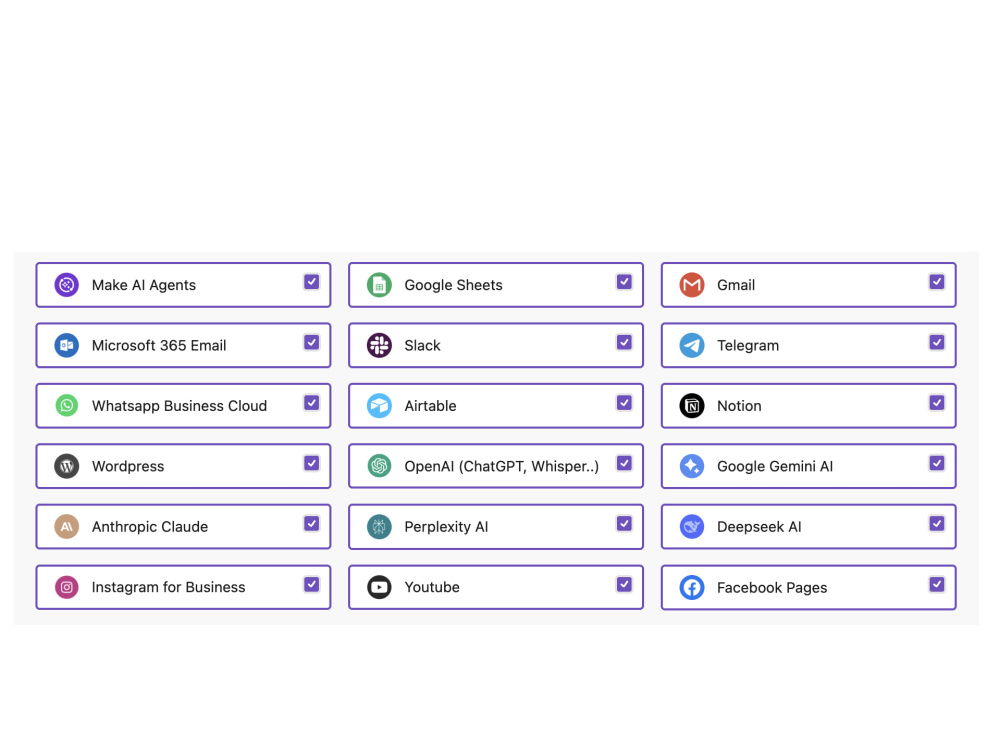
Task: Click the Perplexity AI logo icon
Action: [379, 526]
